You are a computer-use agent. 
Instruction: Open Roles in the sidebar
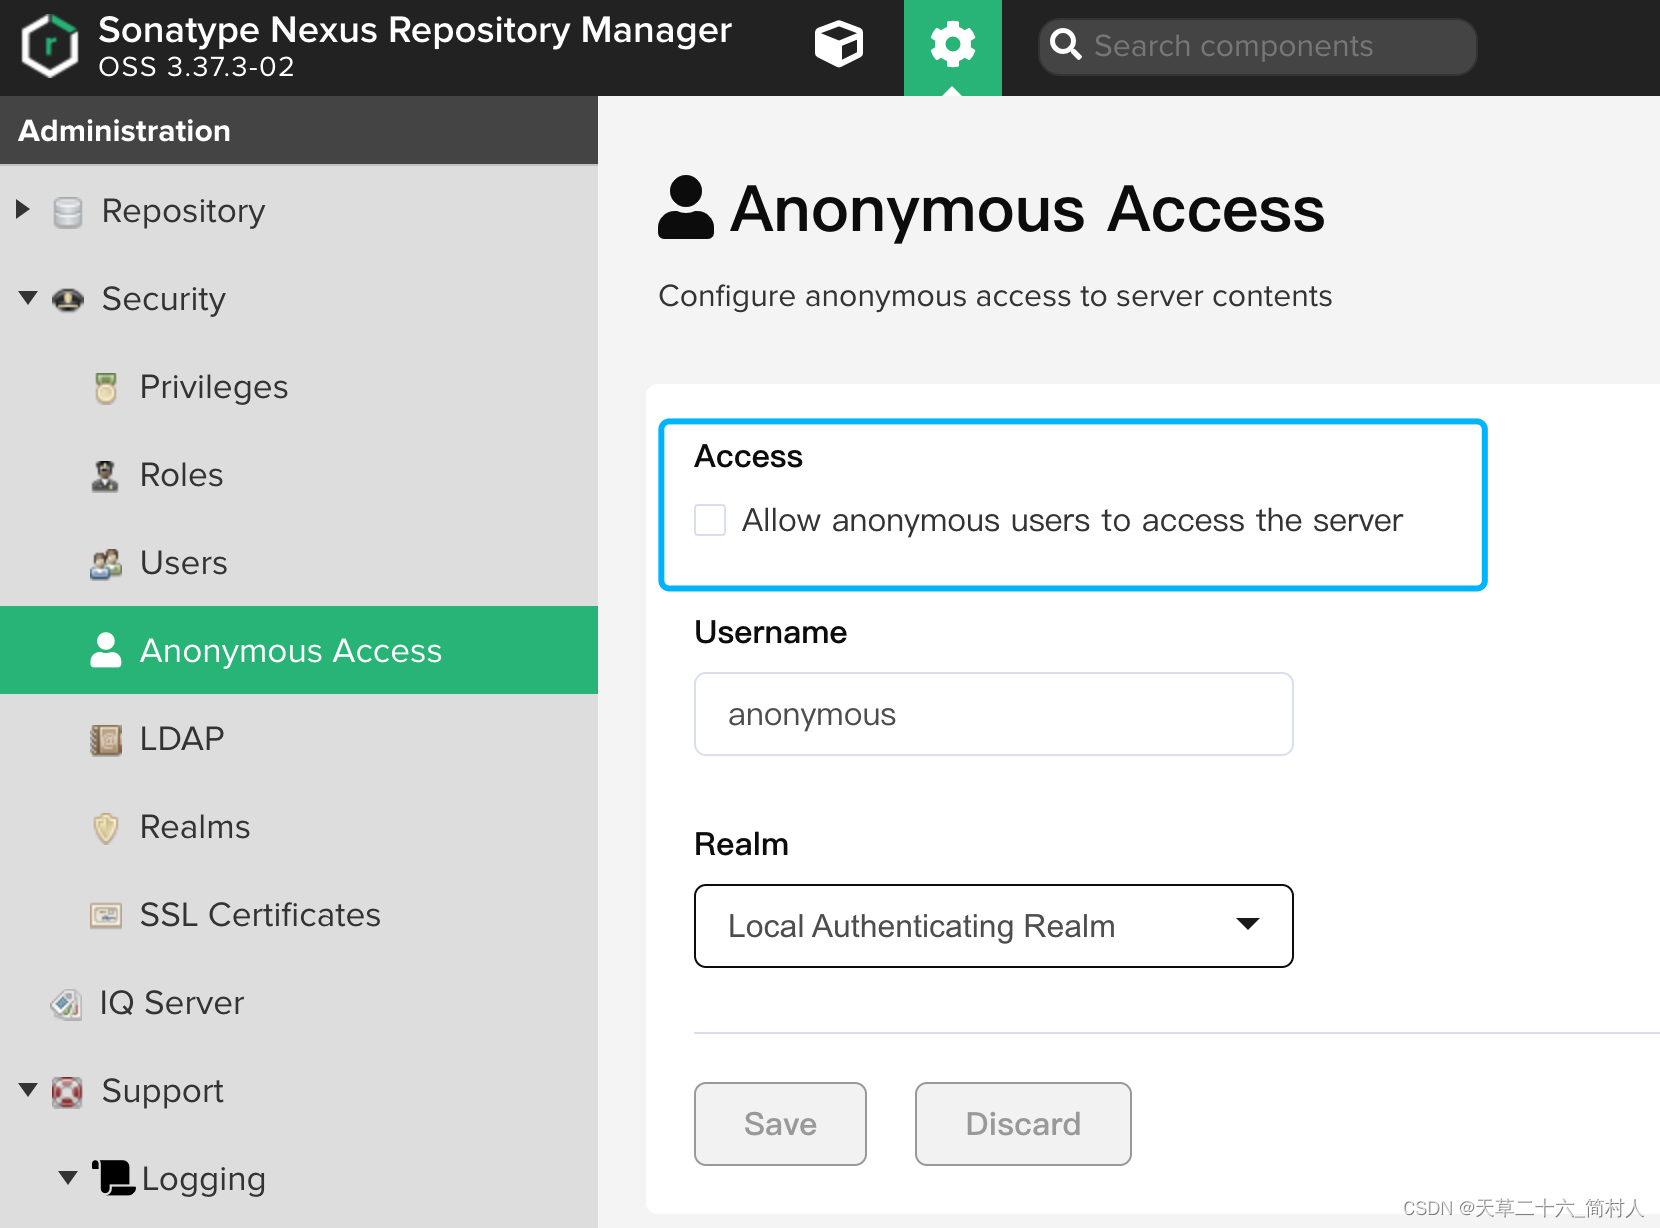[181, 475]
